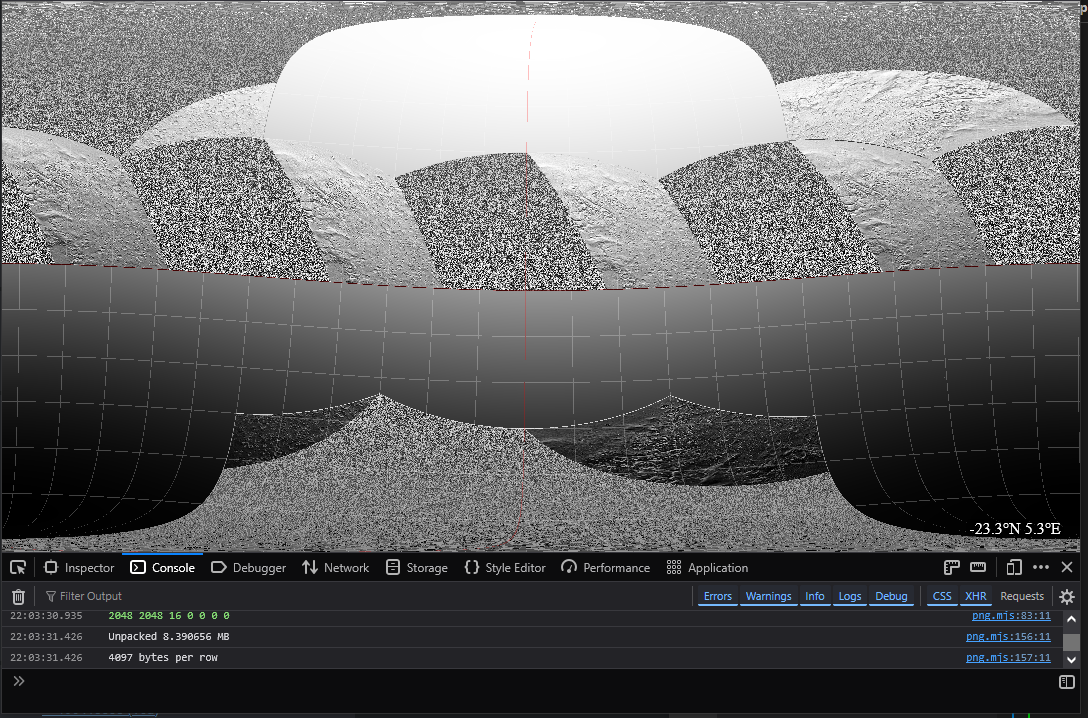Select log message '2048 2048 16 0 0 0 0'
Image resolution: width=1088 pixels, height=718 pixels.
(x=169, y=615)
